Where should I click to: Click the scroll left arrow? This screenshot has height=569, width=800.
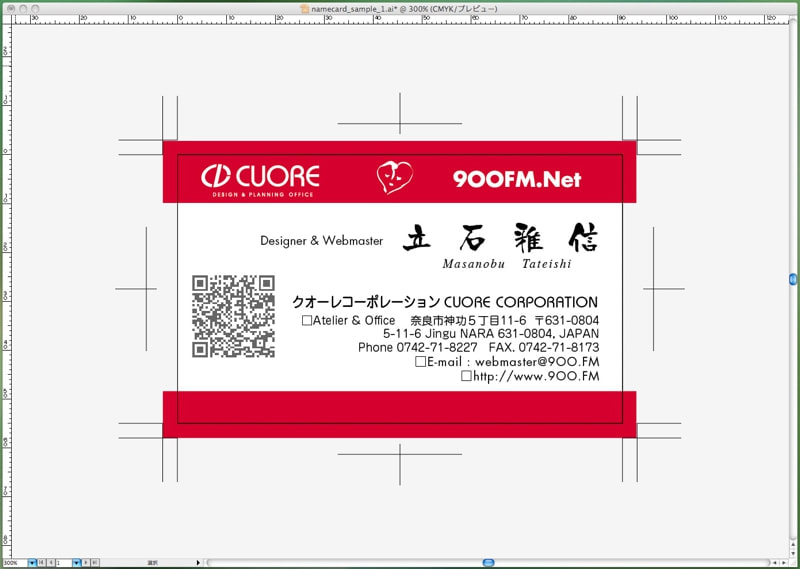click(775, 562)
